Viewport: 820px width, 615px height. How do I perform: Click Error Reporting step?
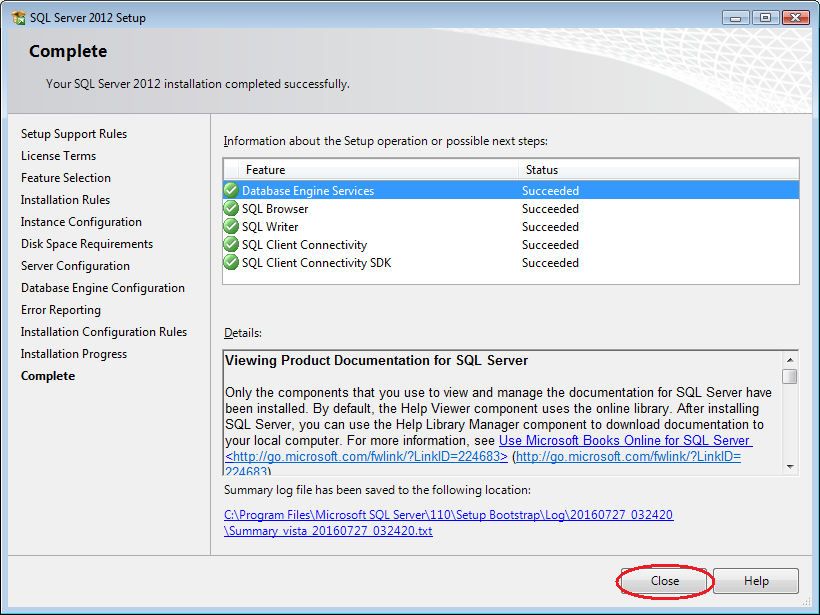click(61, 310)
